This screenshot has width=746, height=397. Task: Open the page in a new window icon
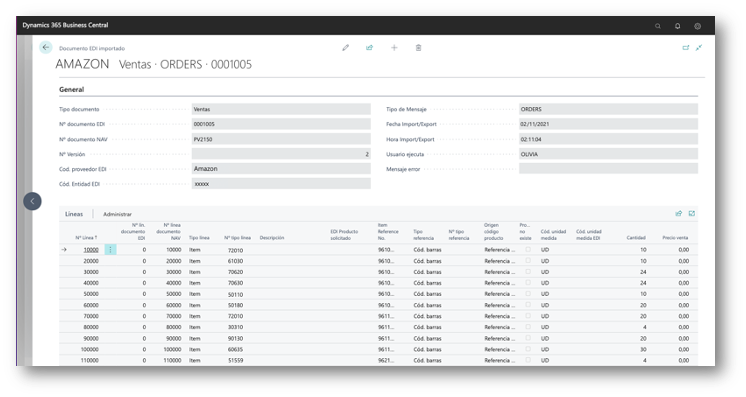686,48
